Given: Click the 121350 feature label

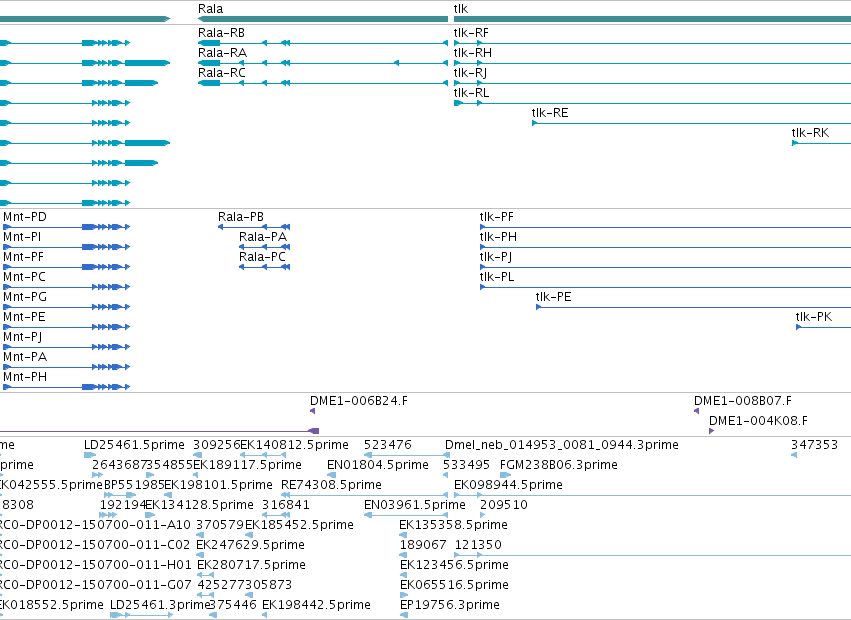Looking at the screenshot, I should [x=478, y=546].
